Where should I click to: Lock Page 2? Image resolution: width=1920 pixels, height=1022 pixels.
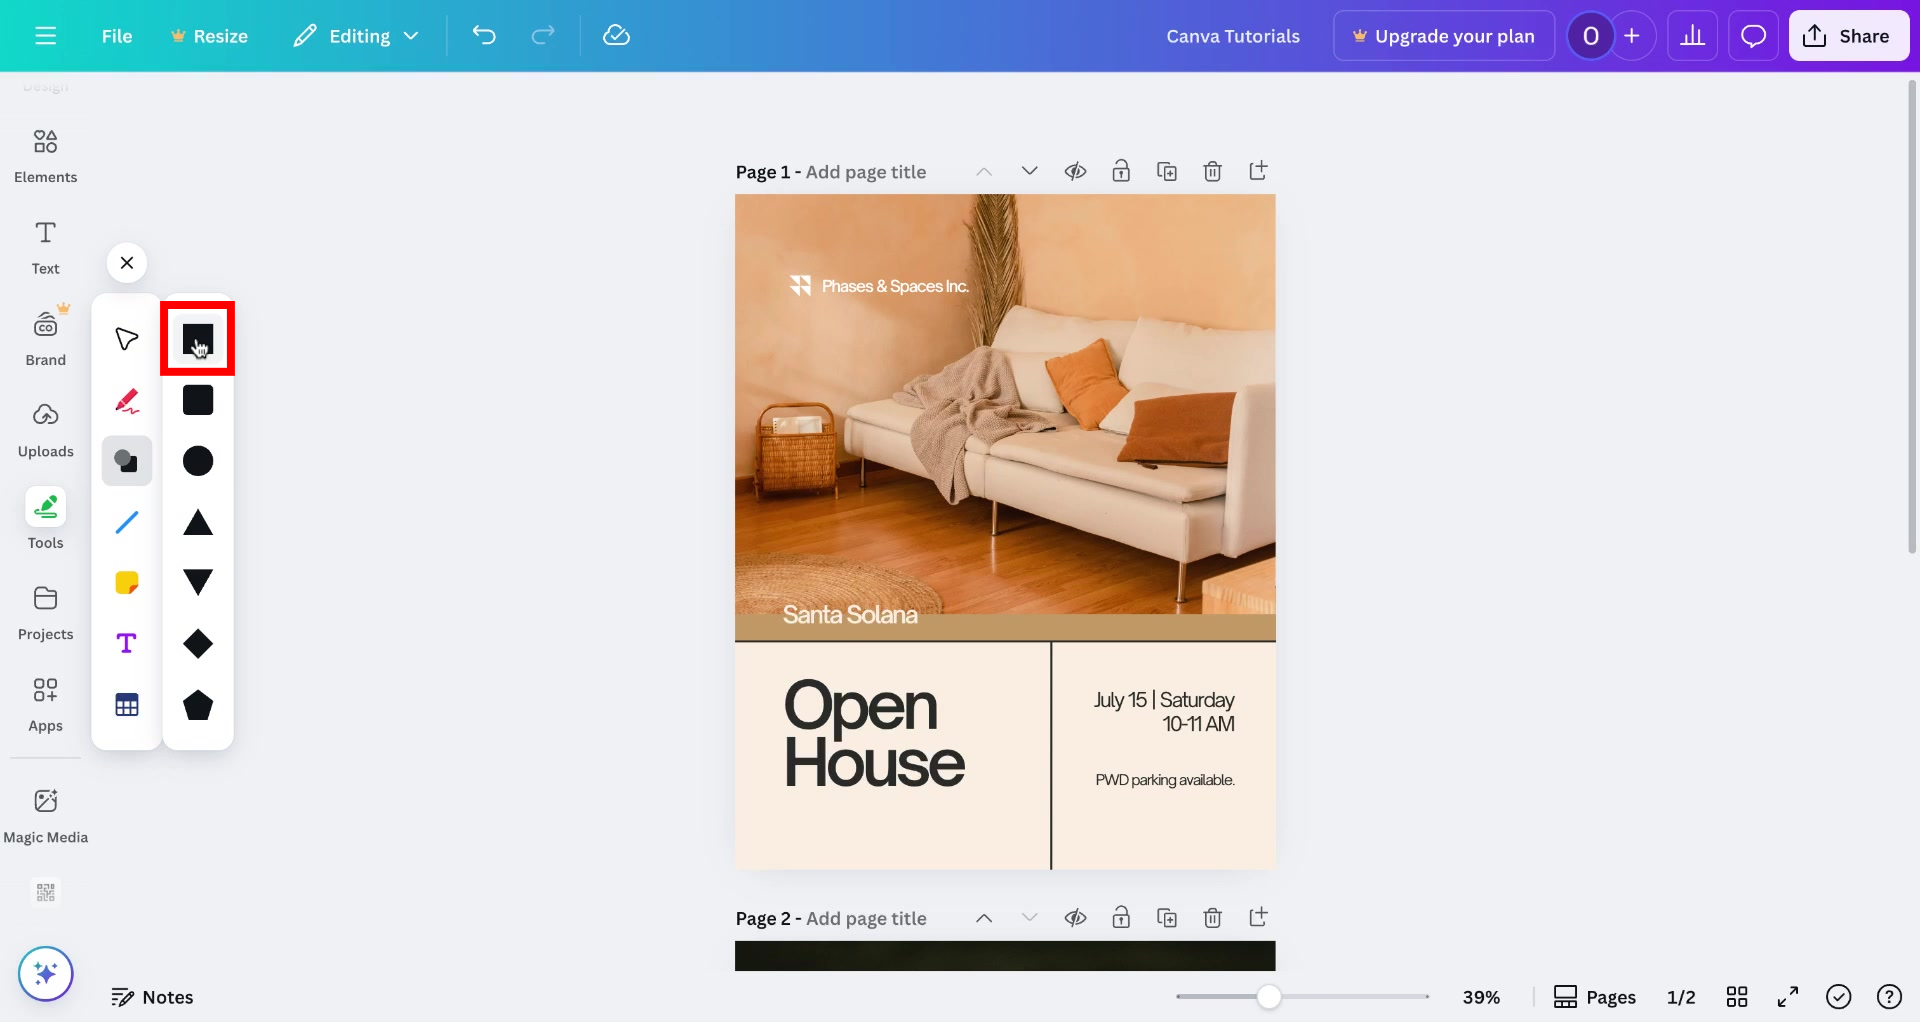coord(1121,917)
